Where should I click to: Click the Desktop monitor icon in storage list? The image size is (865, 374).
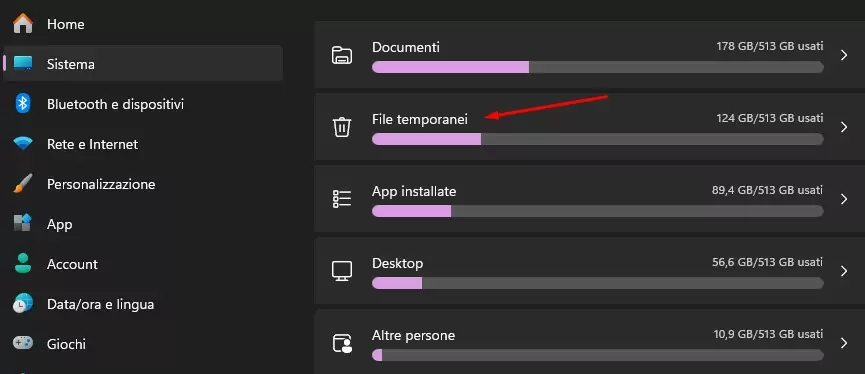(341, 271)
